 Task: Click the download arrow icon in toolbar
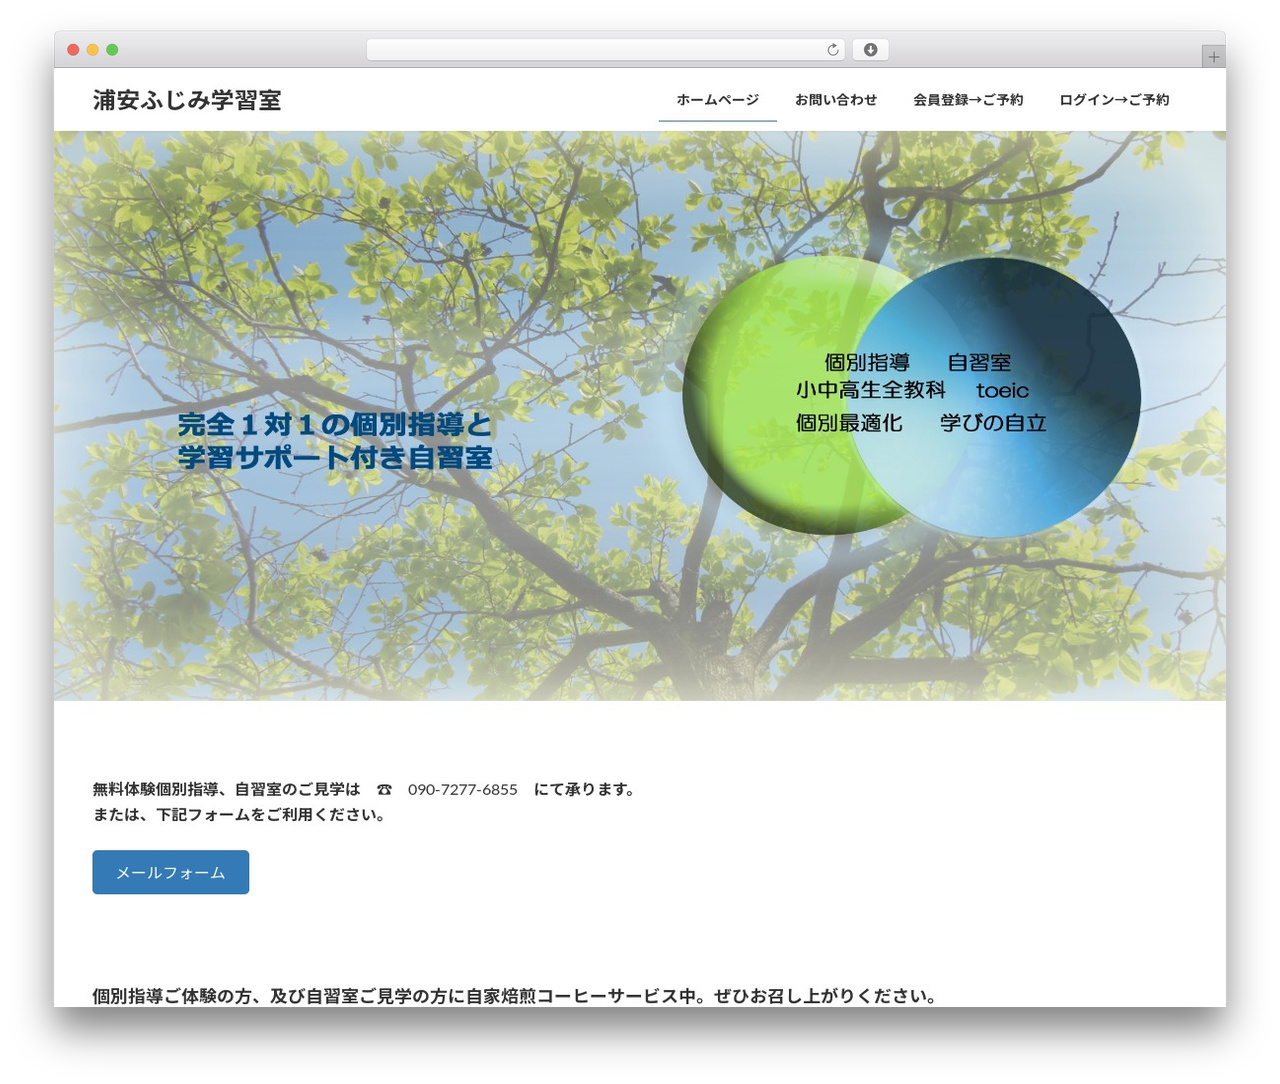(871, 50)
